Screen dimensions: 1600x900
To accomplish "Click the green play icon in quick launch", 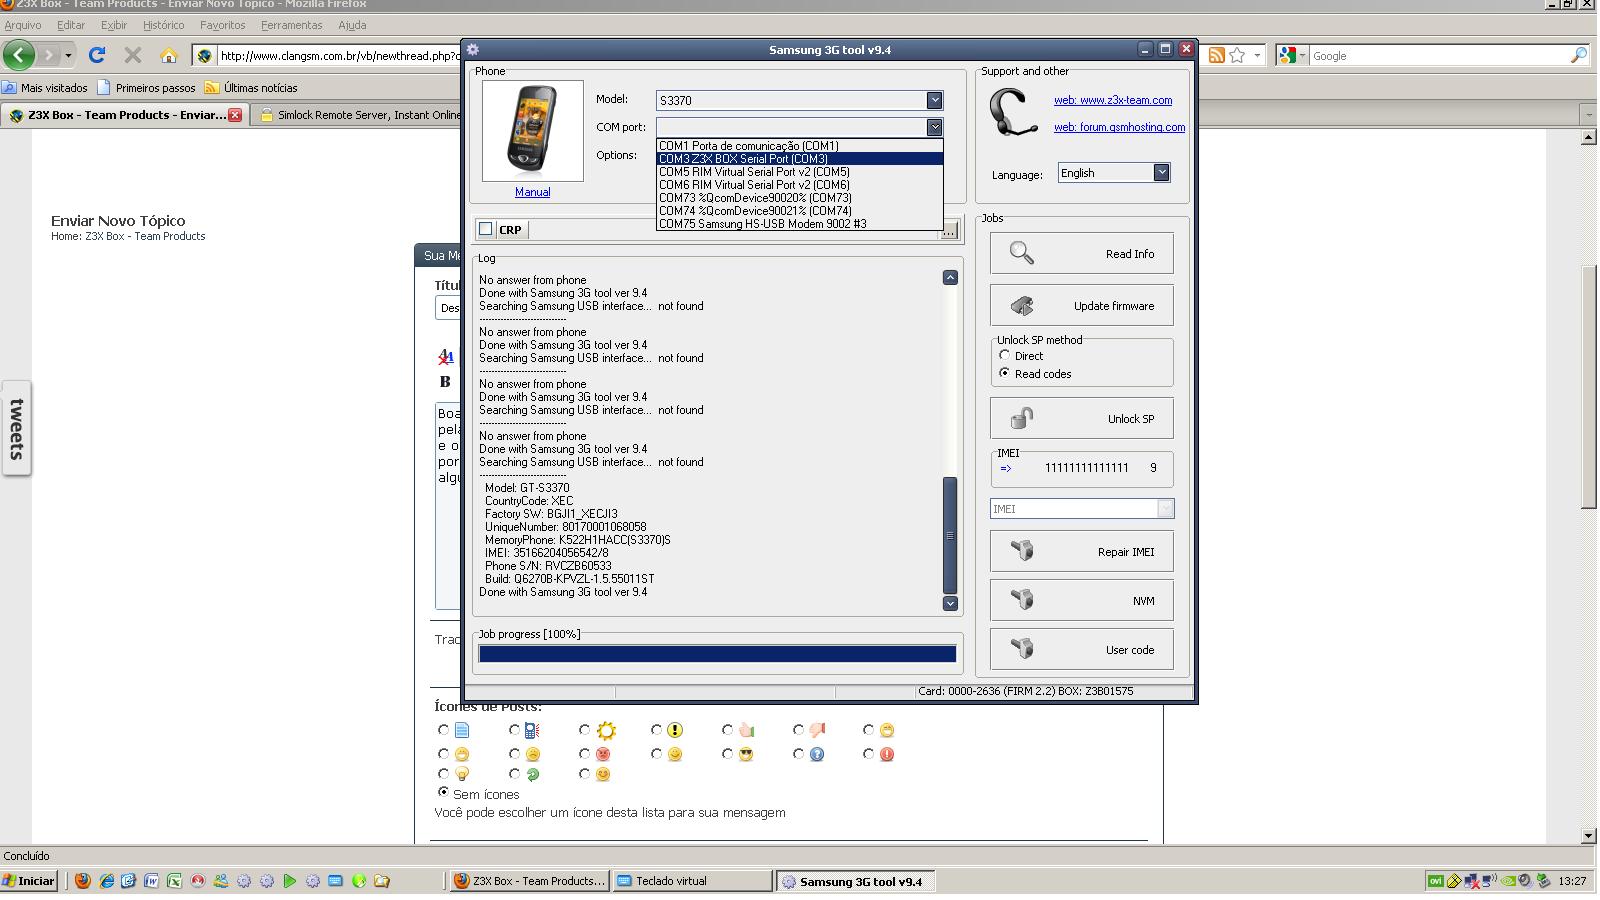I will [x=289, y=881].
